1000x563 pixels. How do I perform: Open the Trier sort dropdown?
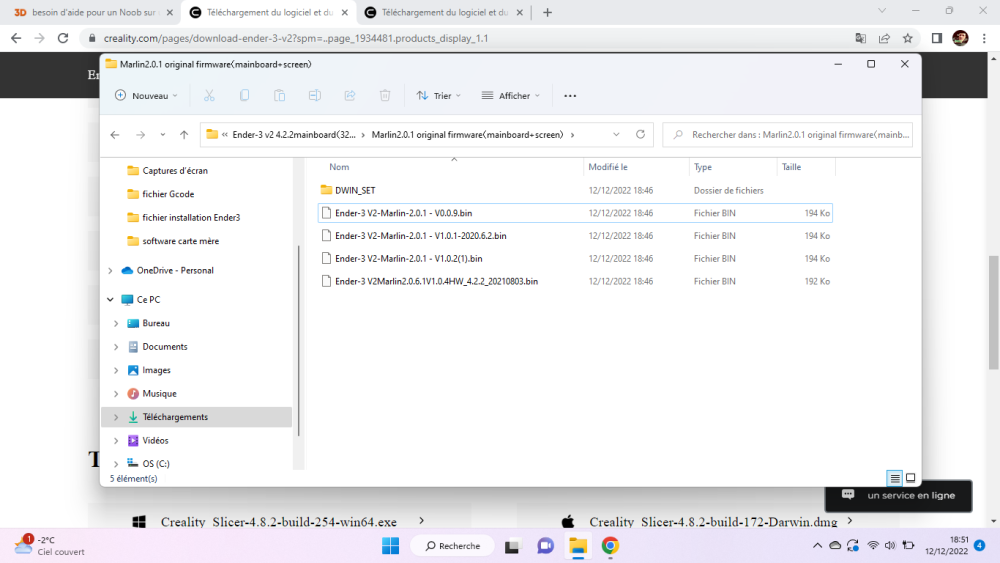(x=439, y=96)
